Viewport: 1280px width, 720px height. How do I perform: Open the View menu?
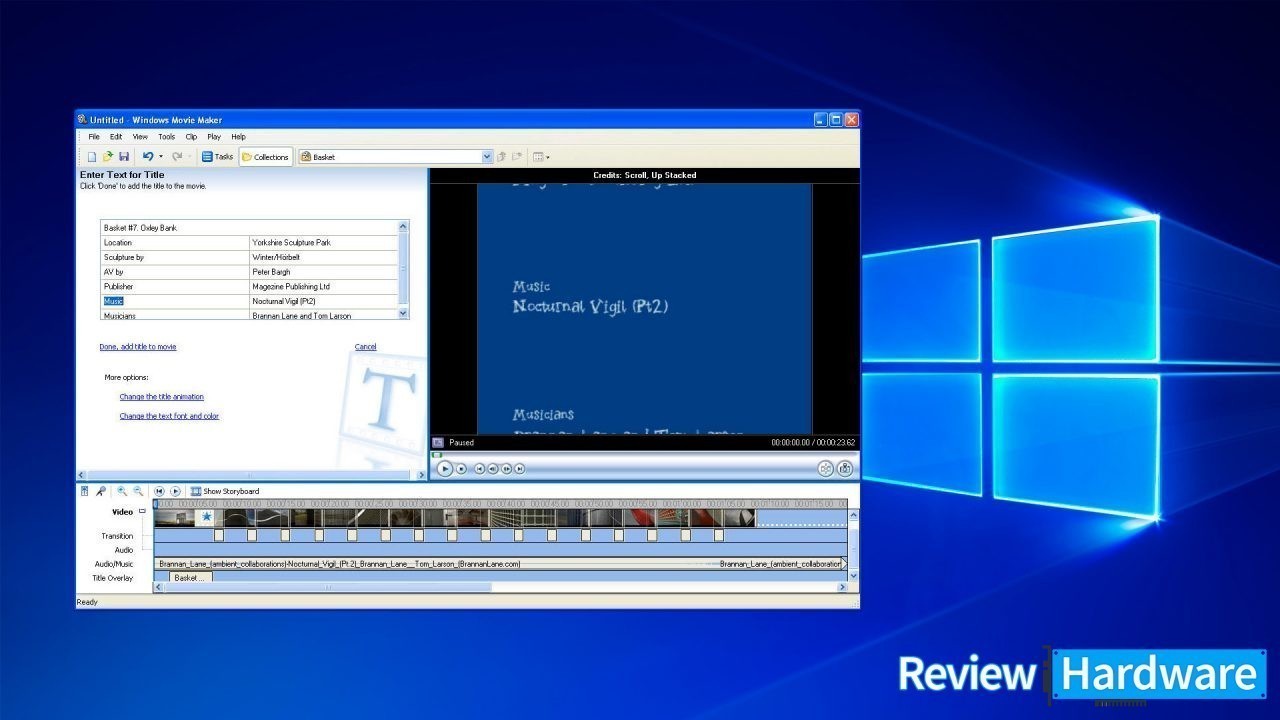pos(140,137)
